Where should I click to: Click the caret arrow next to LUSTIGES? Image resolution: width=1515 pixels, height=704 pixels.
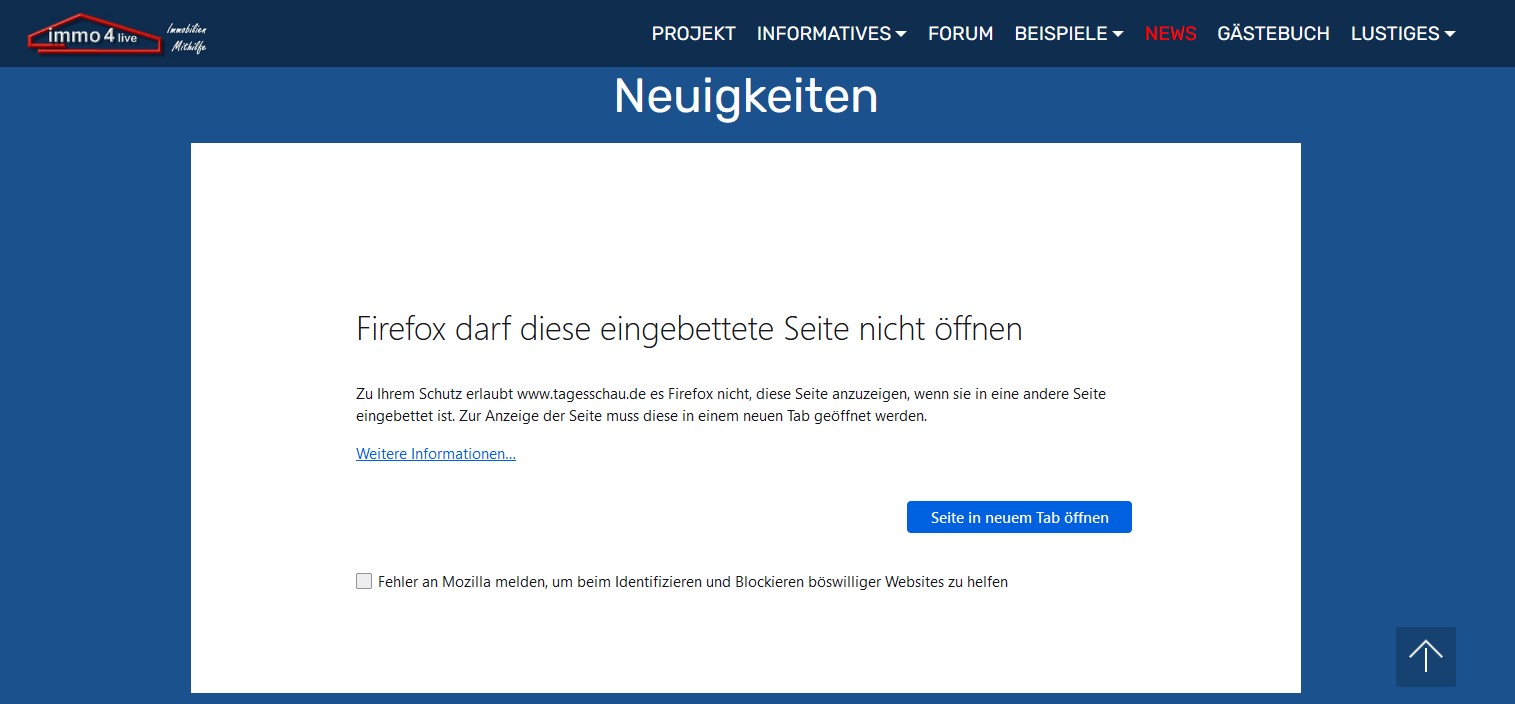pos(1450,34)
